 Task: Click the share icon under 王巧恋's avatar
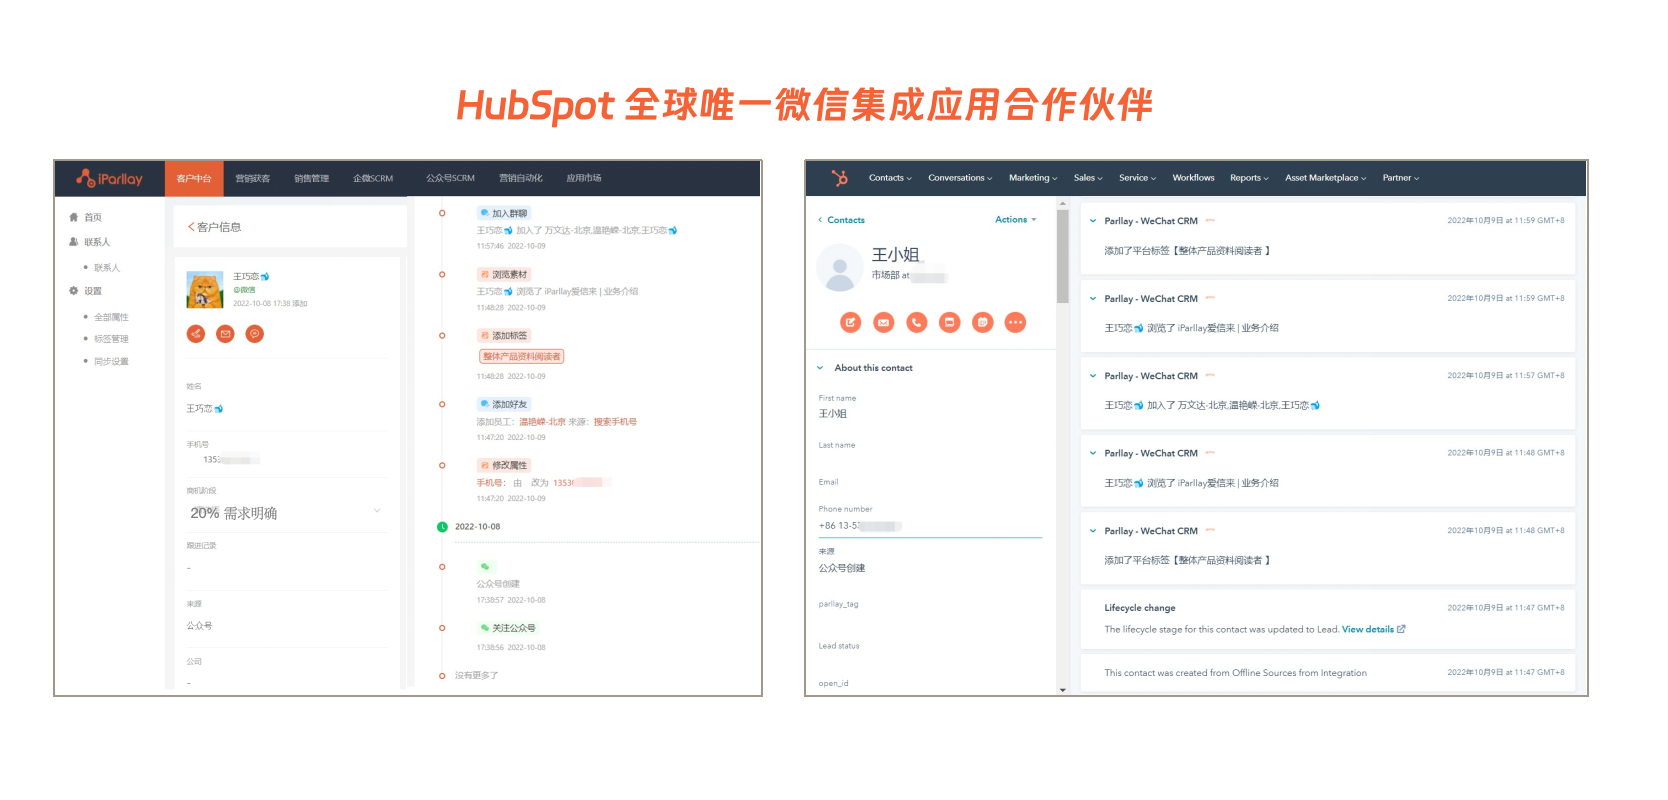click(196, 334)
